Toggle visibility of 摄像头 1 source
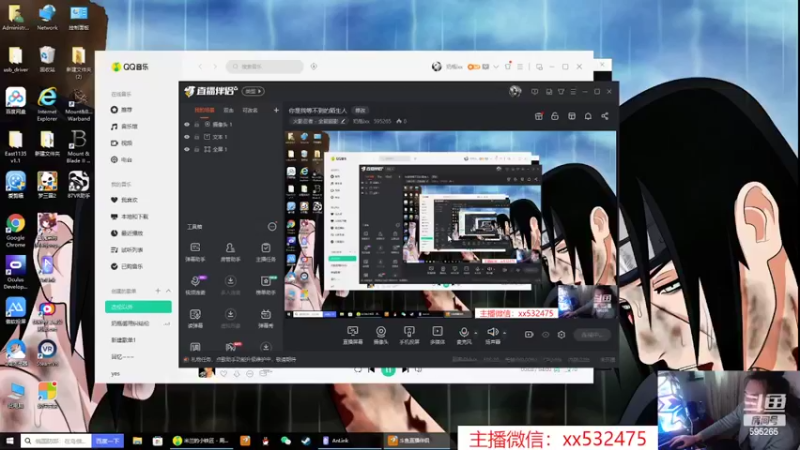Image resolution: width=800 pixels, height=450 pixels. coord(187,124)
